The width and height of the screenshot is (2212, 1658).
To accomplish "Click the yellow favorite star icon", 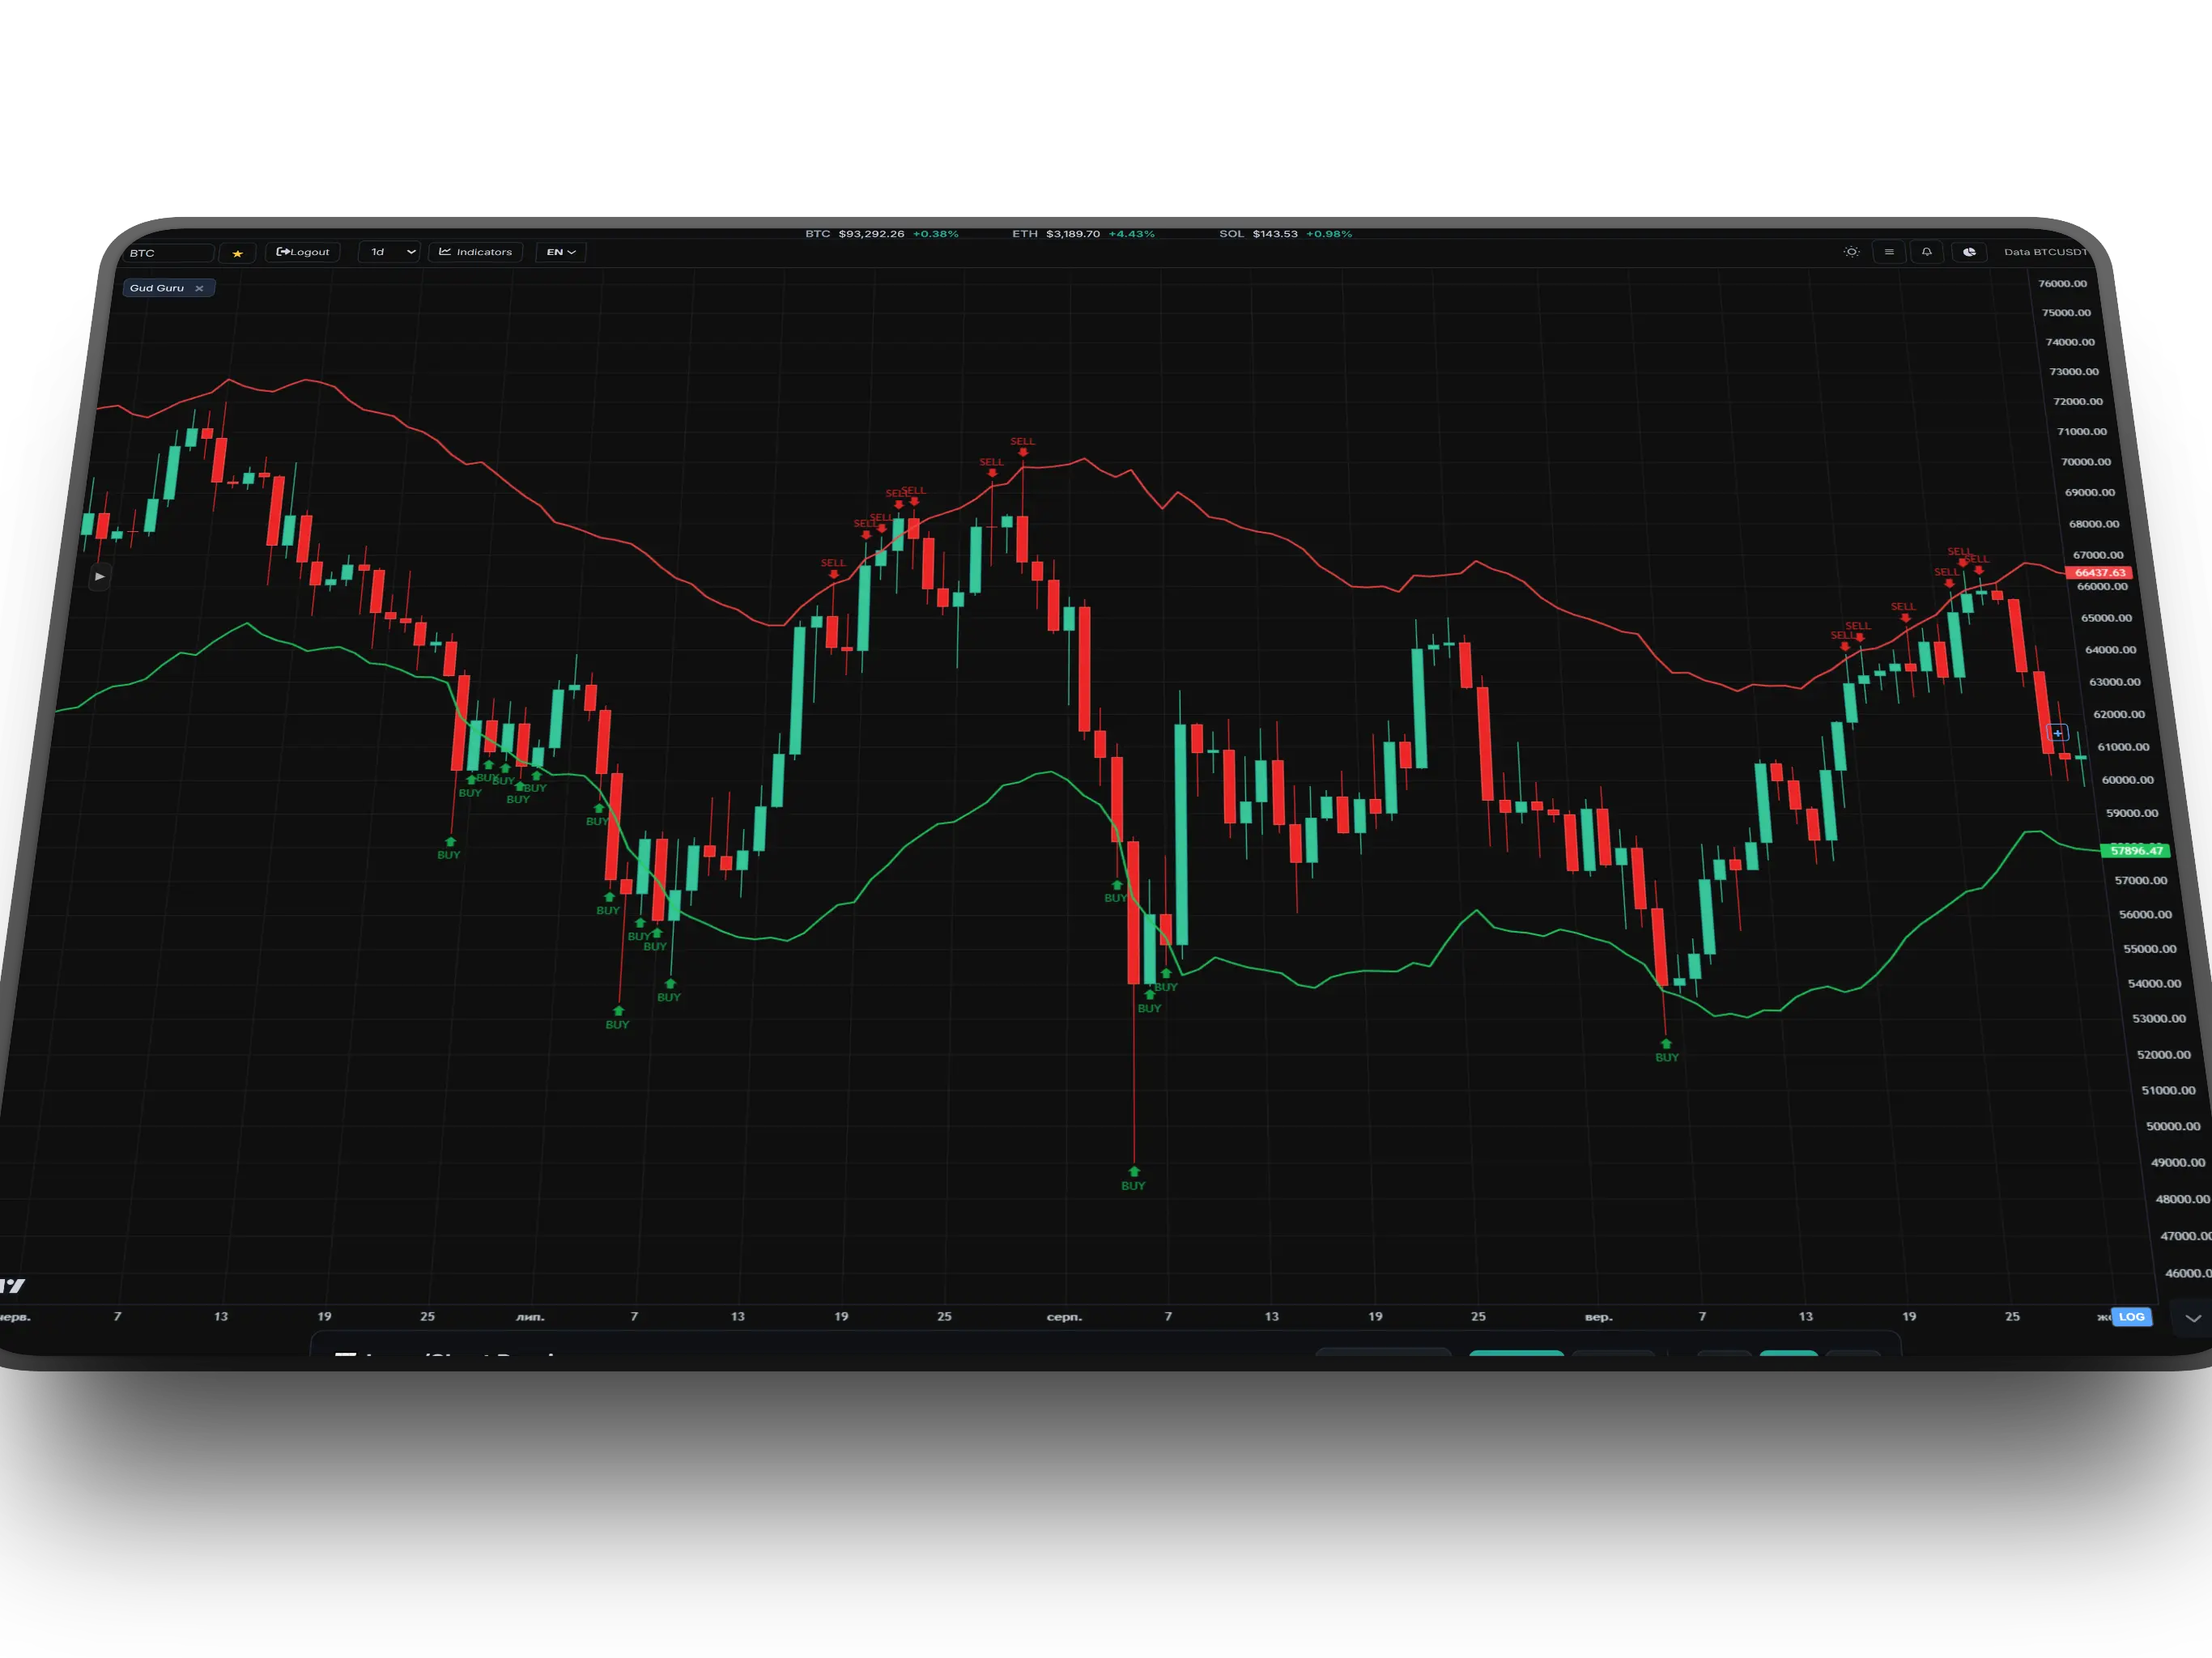I will pyautogui.click(x=237, y=253).
